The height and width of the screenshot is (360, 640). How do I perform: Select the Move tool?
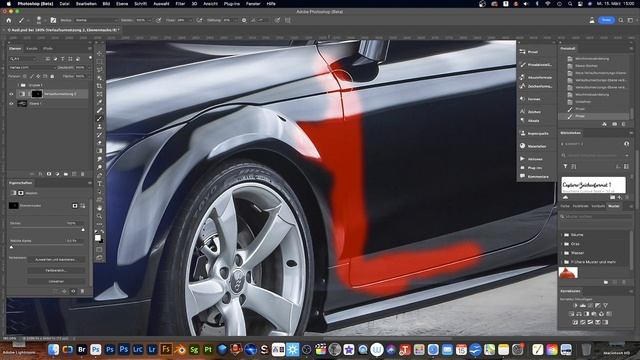(x=100, y=53)
